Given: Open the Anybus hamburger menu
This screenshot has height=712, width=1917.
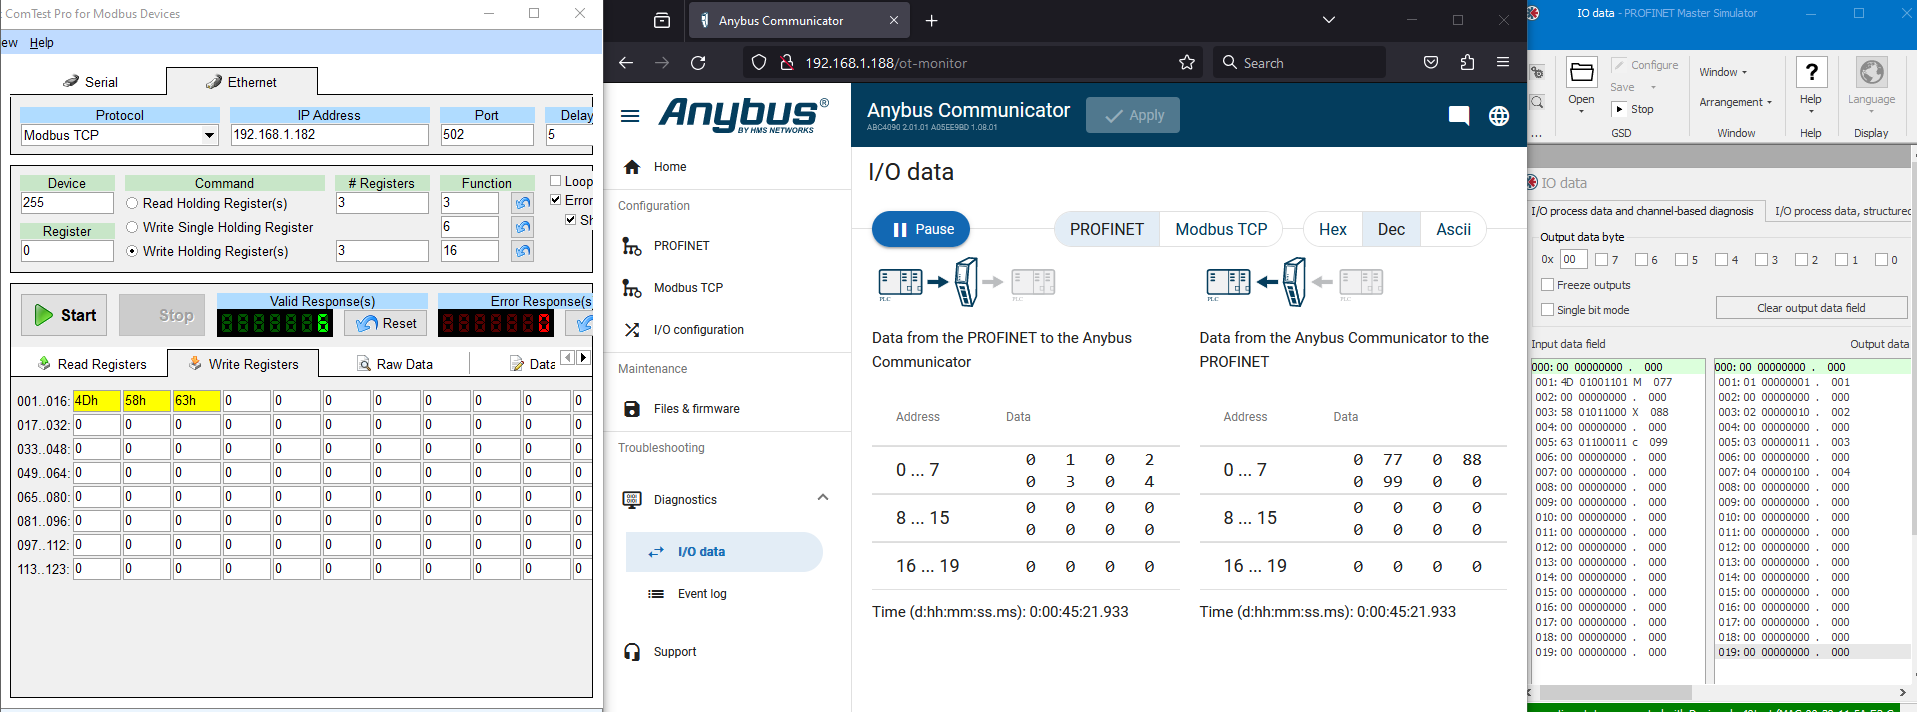Looking at the screenshot, I should 630,116.
